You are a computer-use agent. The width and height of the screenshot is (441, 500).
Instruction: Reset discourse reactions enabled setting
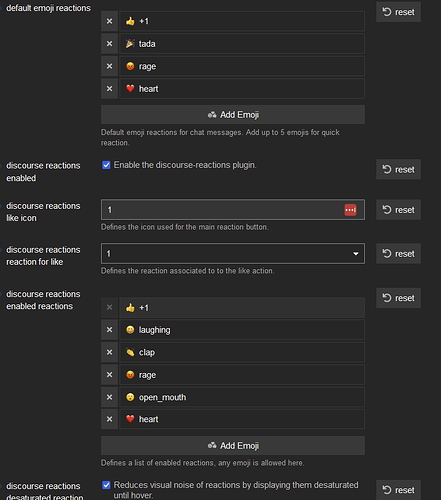tap(398, 169)
